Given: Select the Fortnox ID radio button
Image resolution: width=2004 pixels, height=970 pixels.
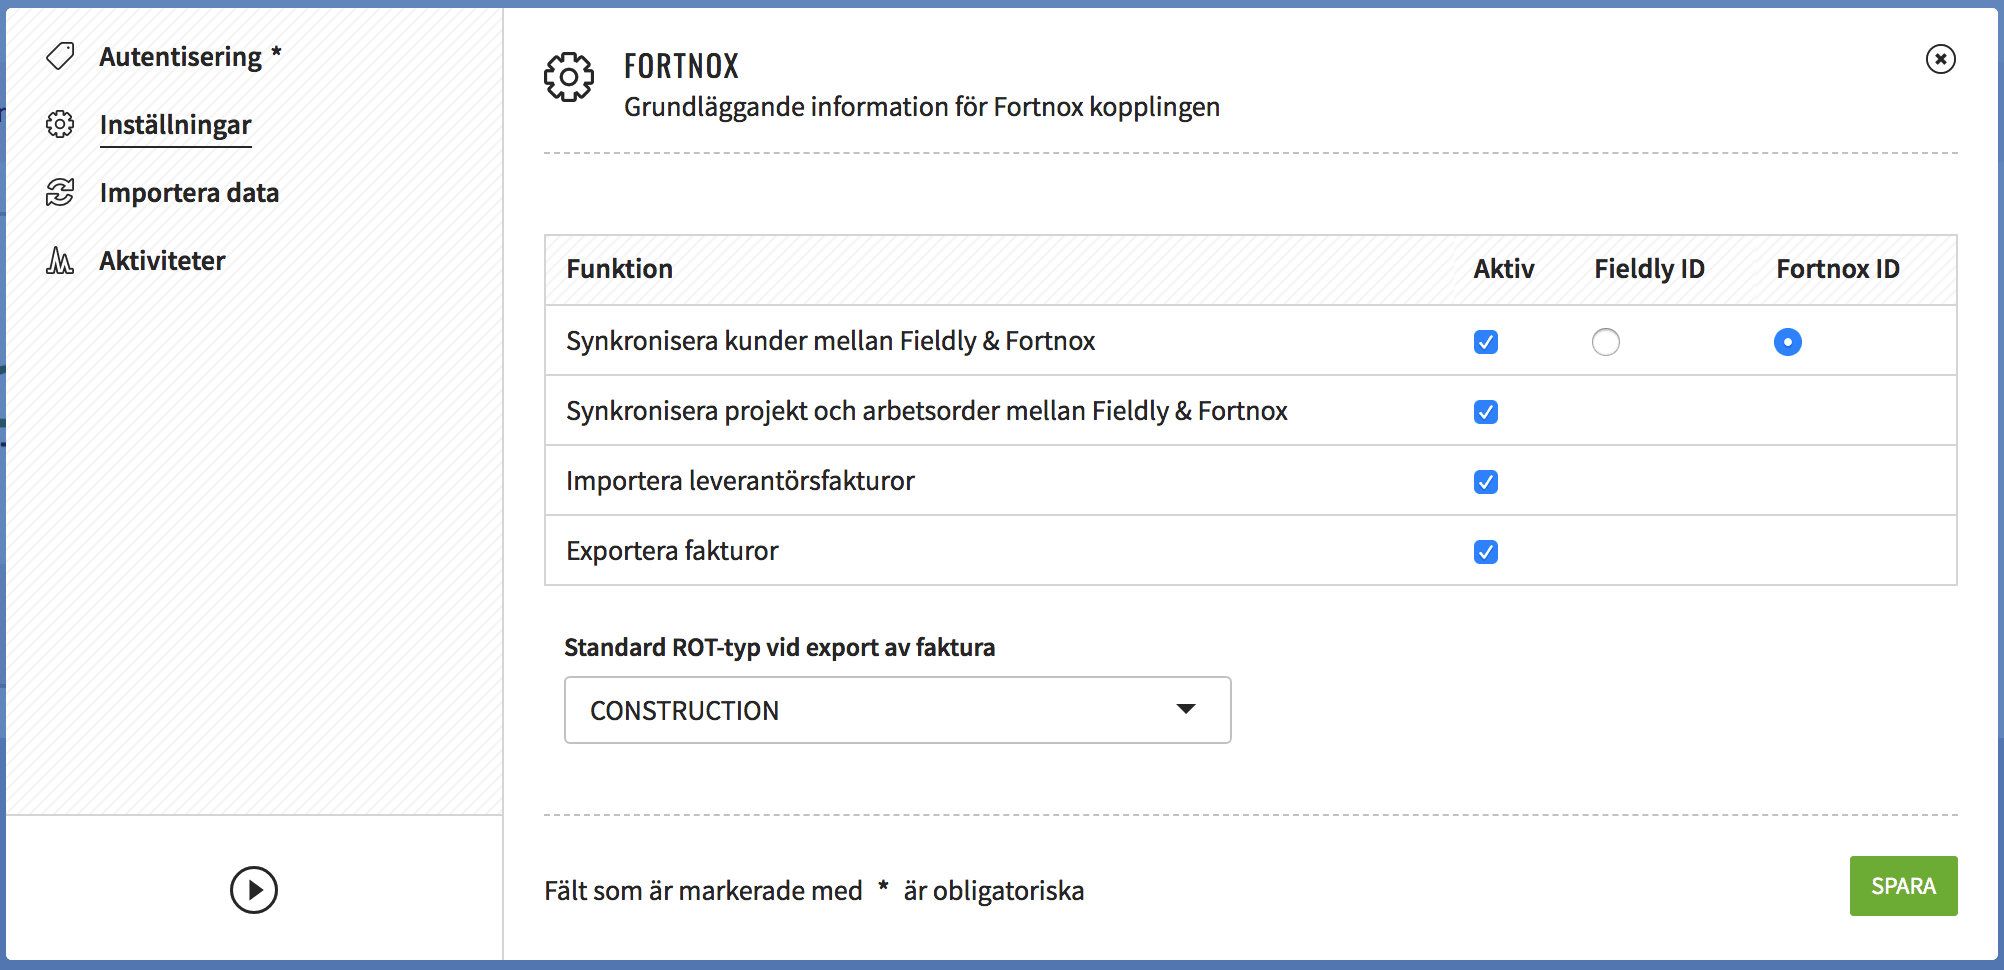Looking at the screenshot, I should click(1788, 342).
